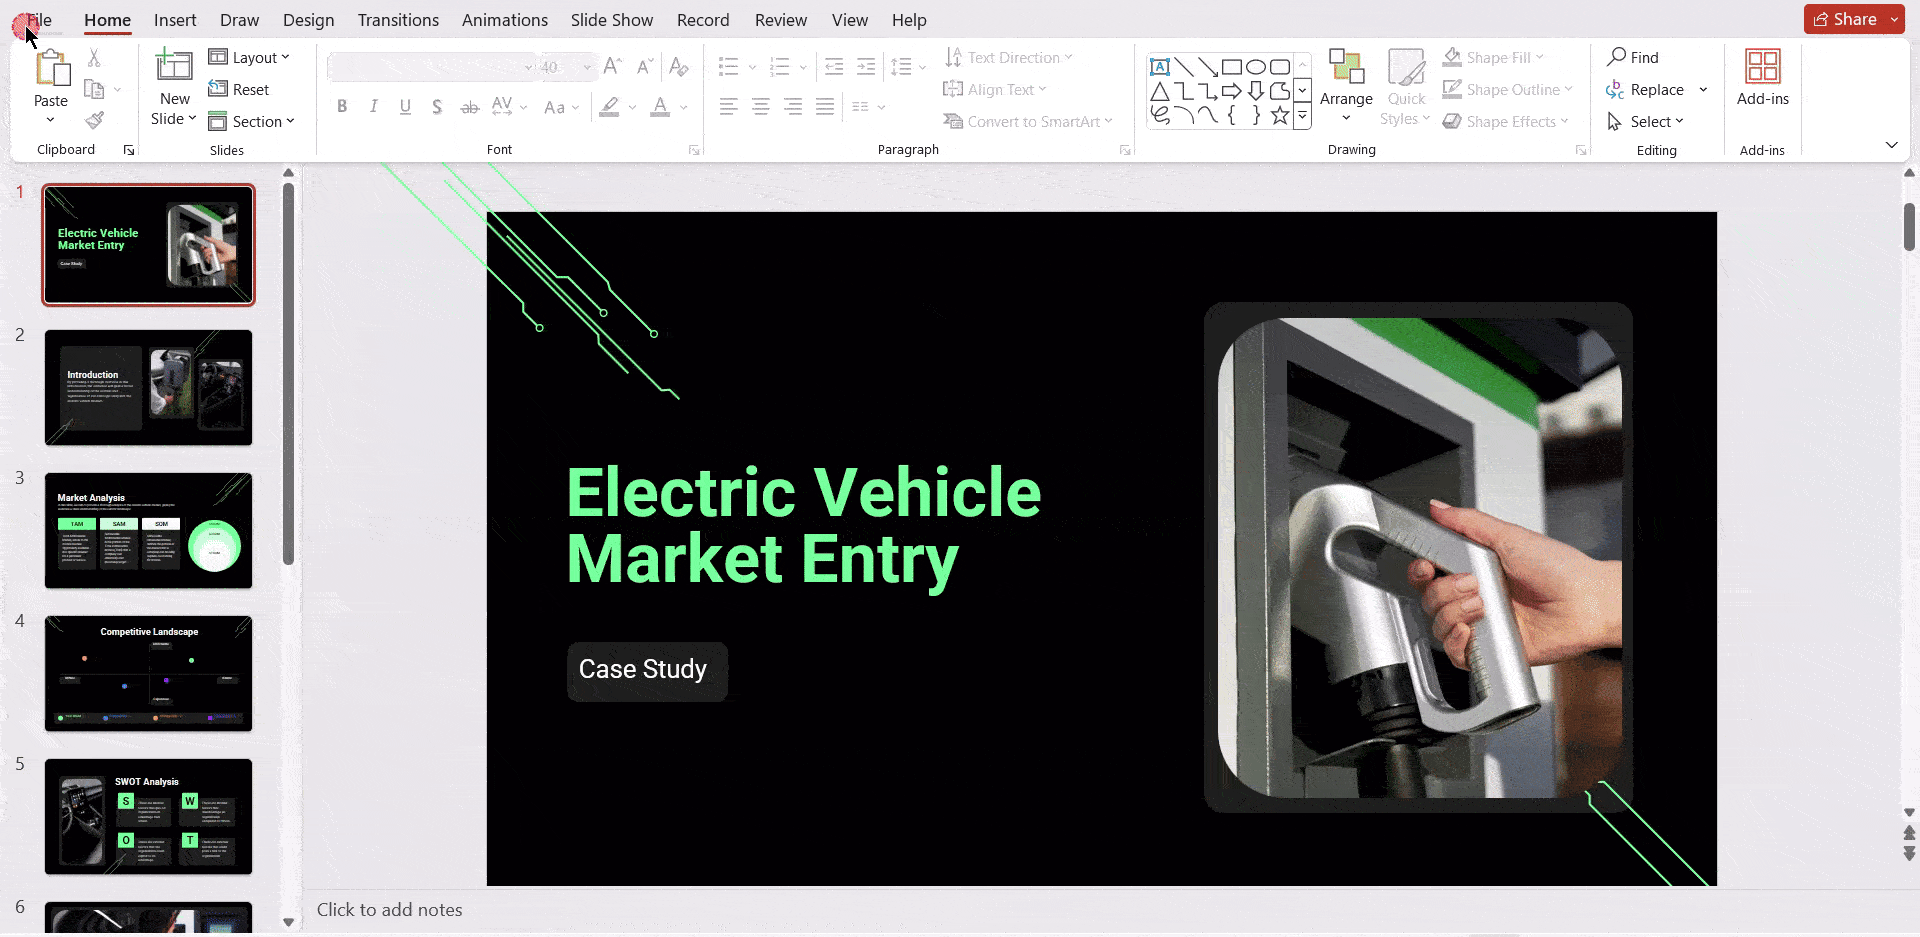This screenshot has height=937, width=1920.
Task: Select the Format Painter tool
Action: point(95,119)
